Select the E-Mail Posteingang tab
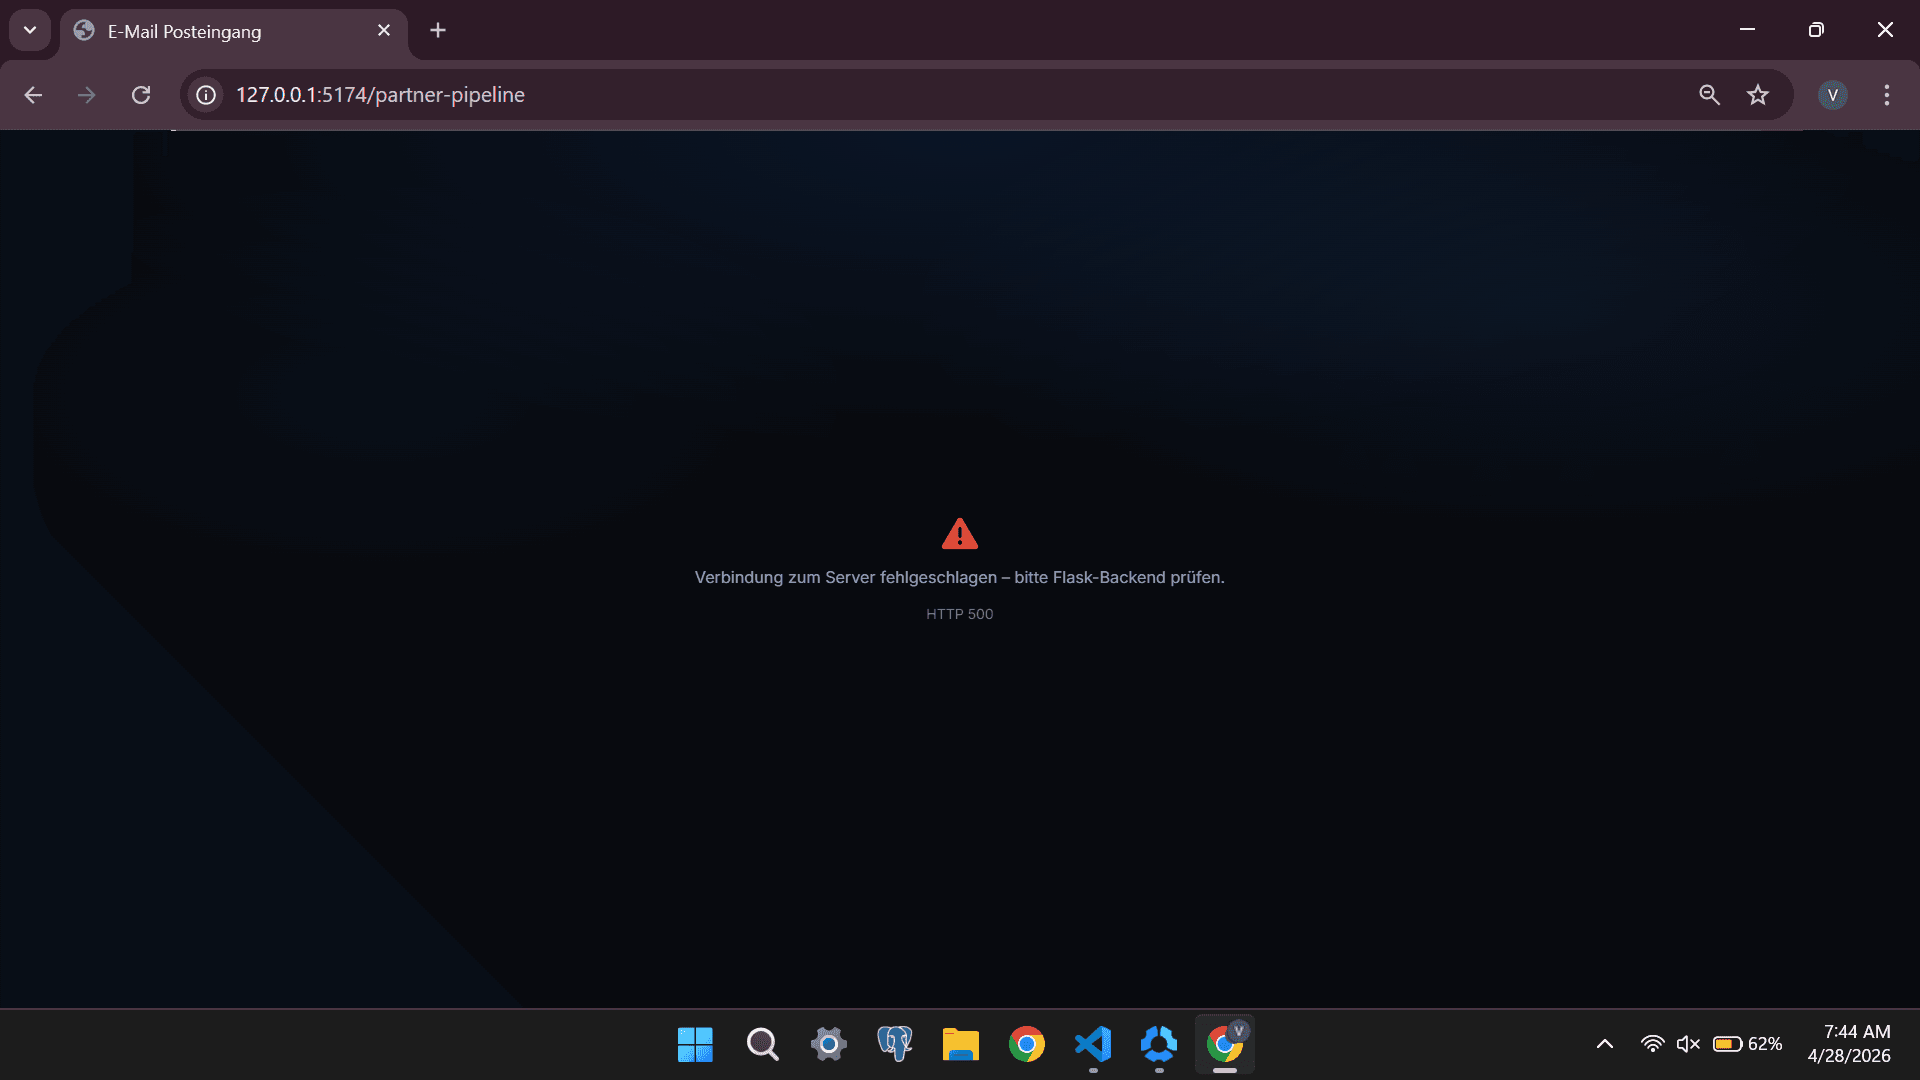Viewport: 1920px width, 1080px height. click(x=234, y=32)
